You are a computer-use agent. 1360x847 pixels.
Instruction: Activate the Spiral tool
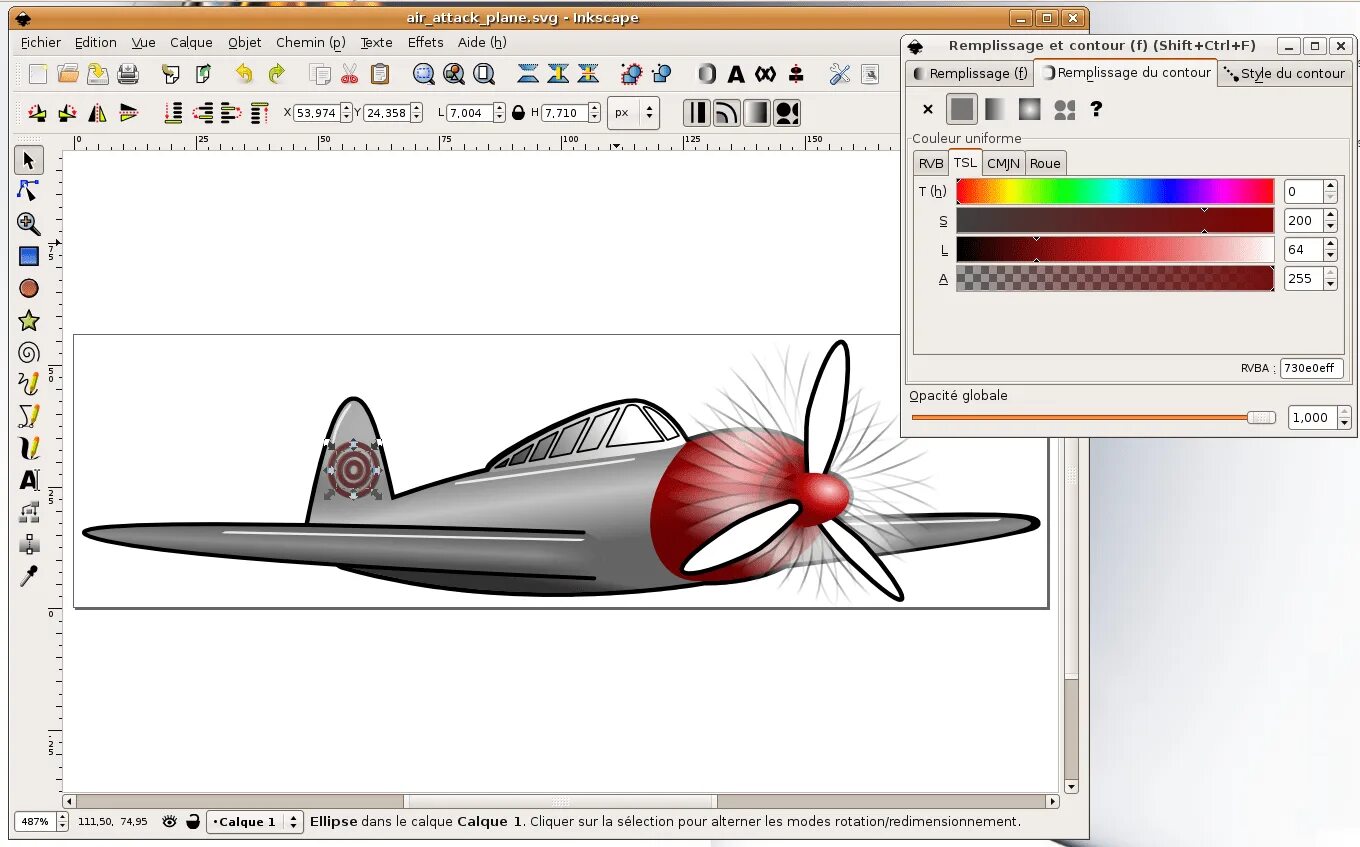point(28,352)
